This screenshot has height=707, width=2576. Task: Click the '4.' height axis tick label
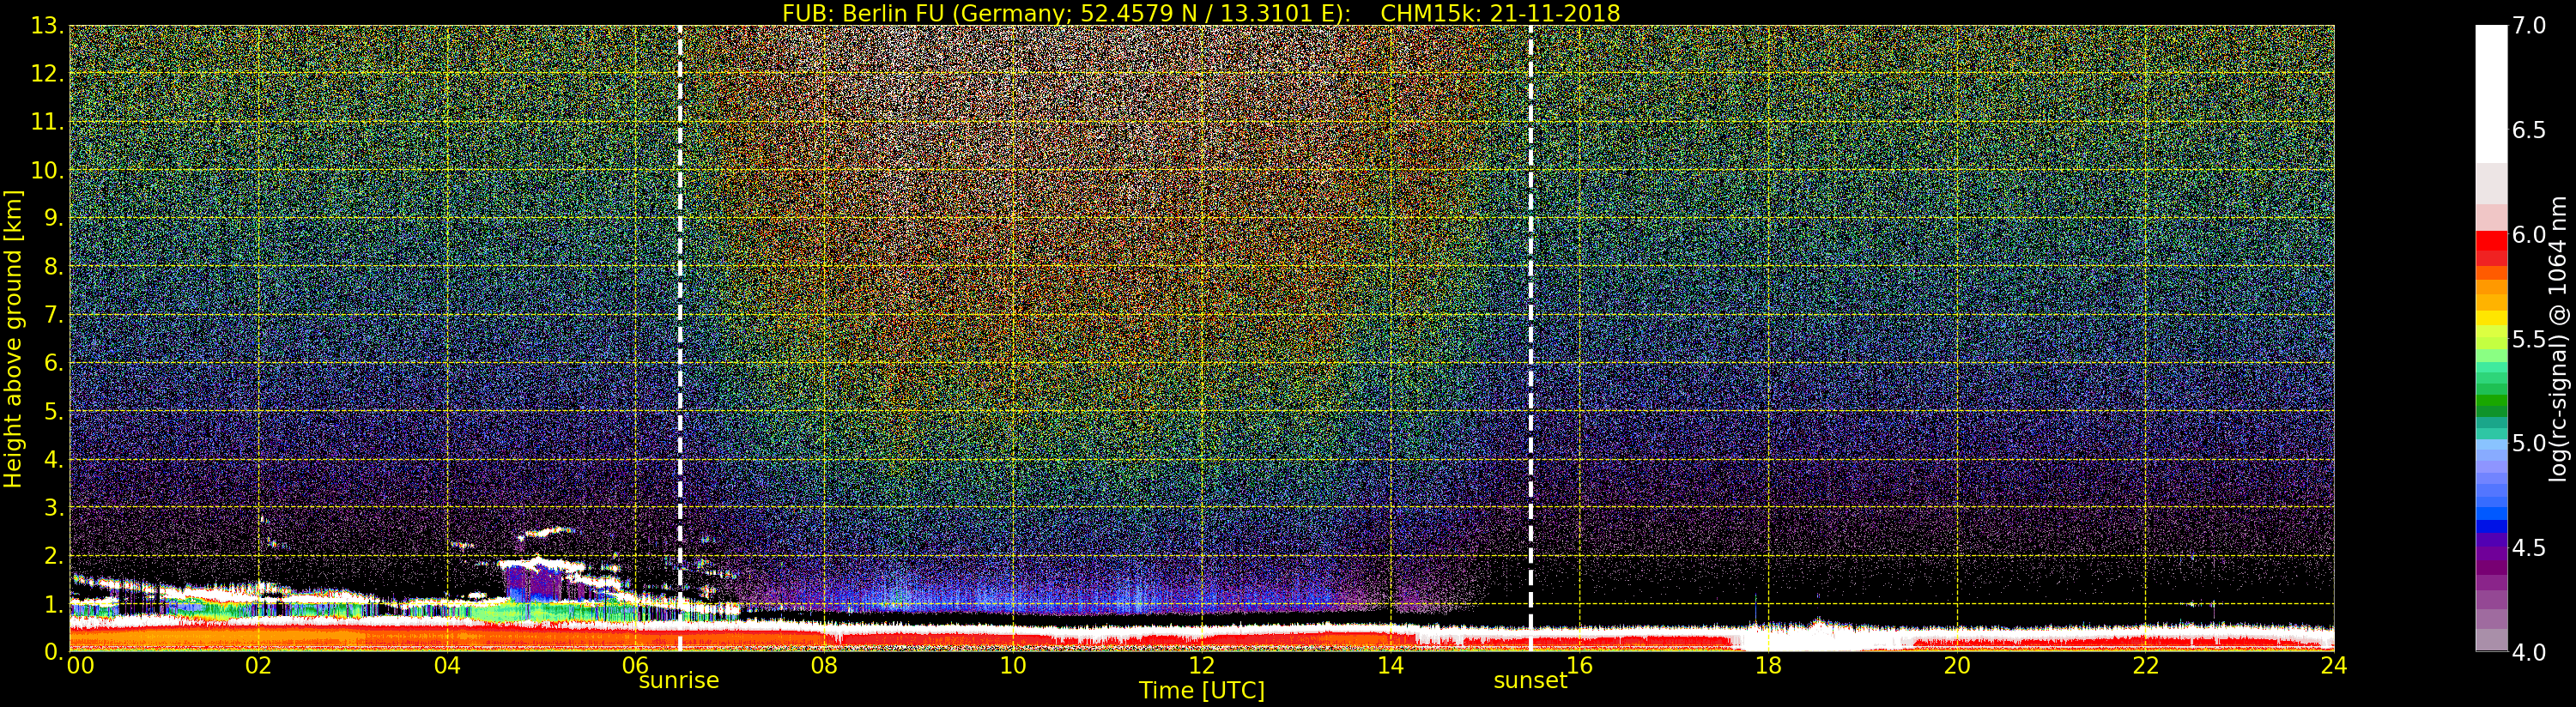(x=53, y=459)
